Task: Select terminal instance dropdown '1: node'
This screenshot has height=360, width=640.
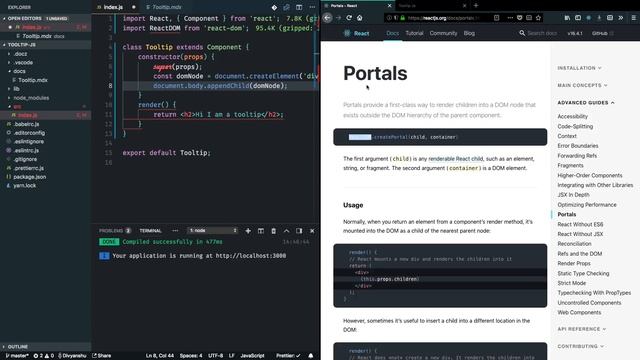Action: (x=213, y=231)
